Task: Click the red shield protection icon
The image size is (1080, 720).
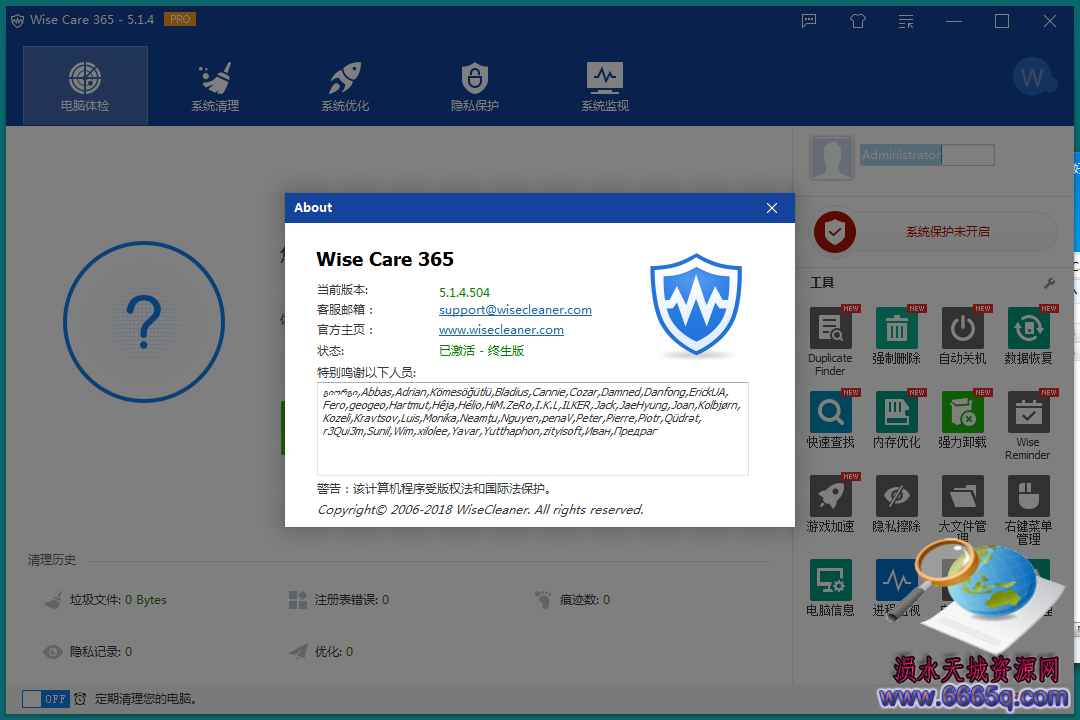Action: (835, 232)
